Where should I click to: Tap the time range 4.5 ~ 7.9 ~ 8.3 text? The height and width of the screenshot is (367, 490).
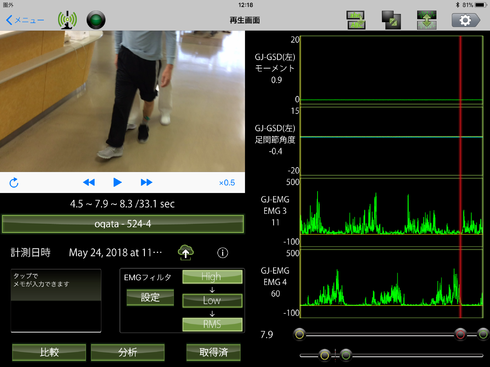tap(122, 204)
